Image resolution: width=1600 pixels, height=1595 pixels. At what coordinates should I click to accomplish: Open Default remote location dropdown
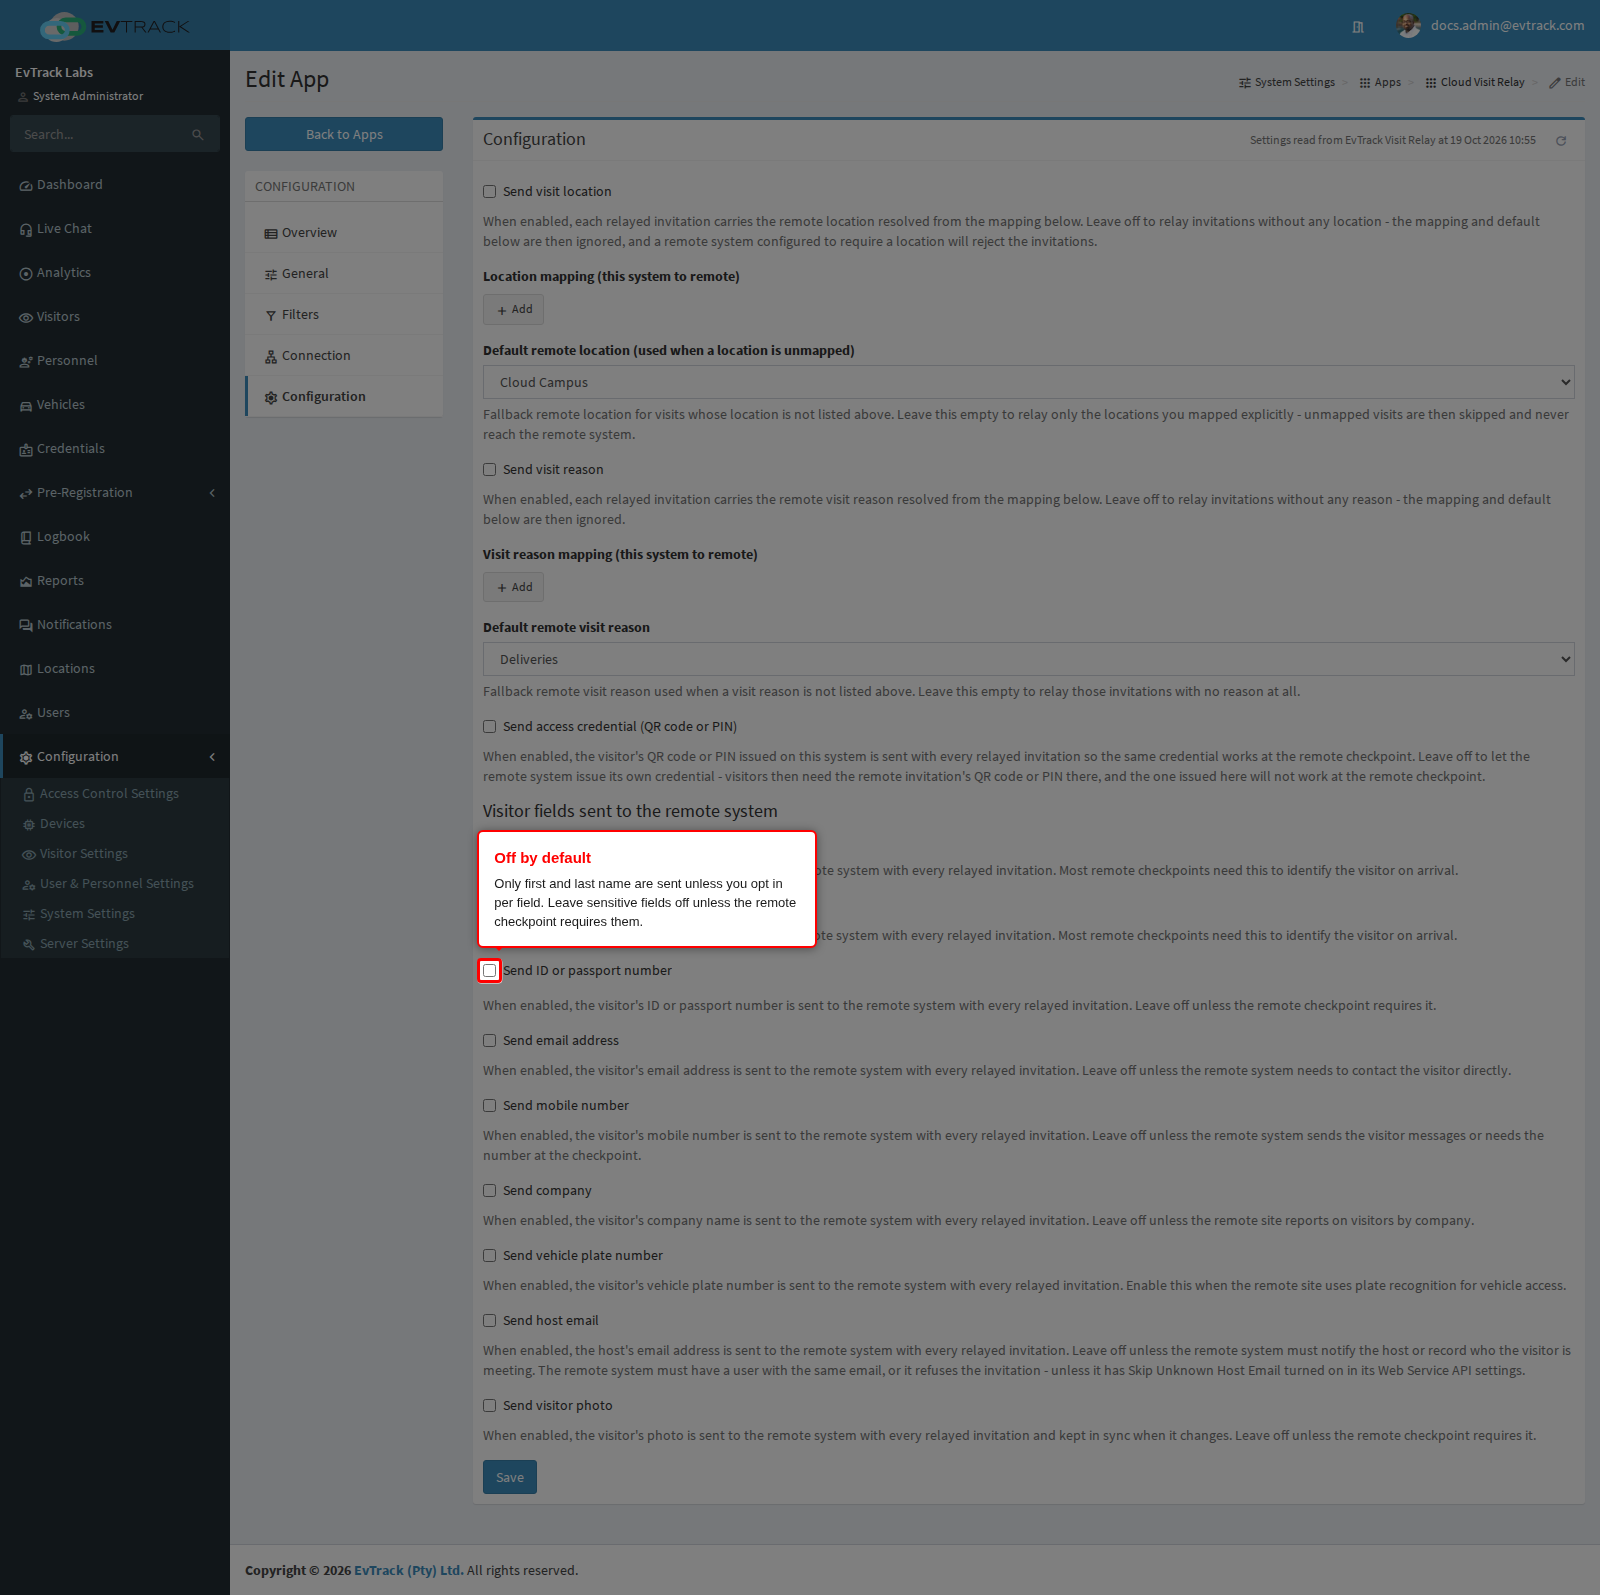pos(1029,382)
